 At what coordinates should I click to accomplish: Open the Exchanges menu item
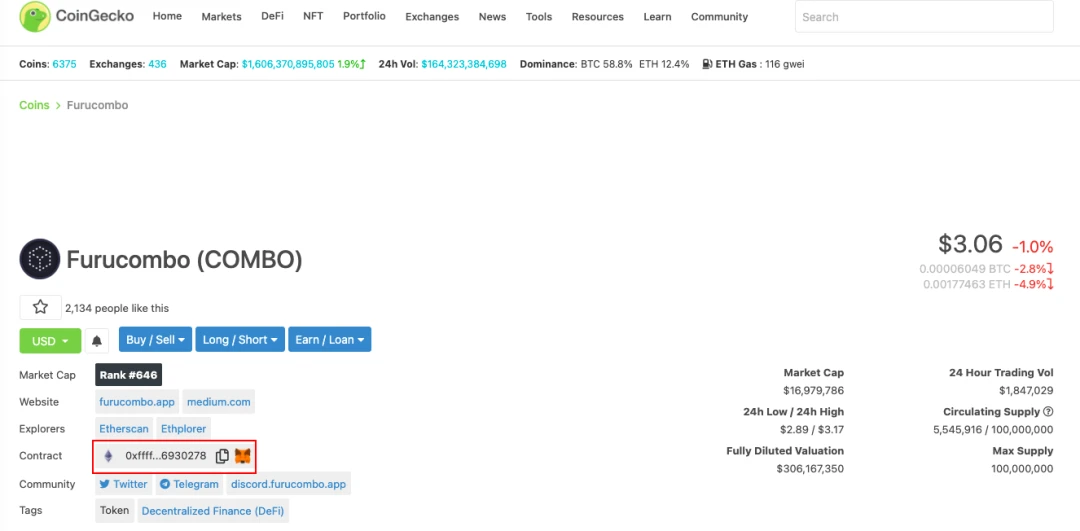(x=432, y=17)
